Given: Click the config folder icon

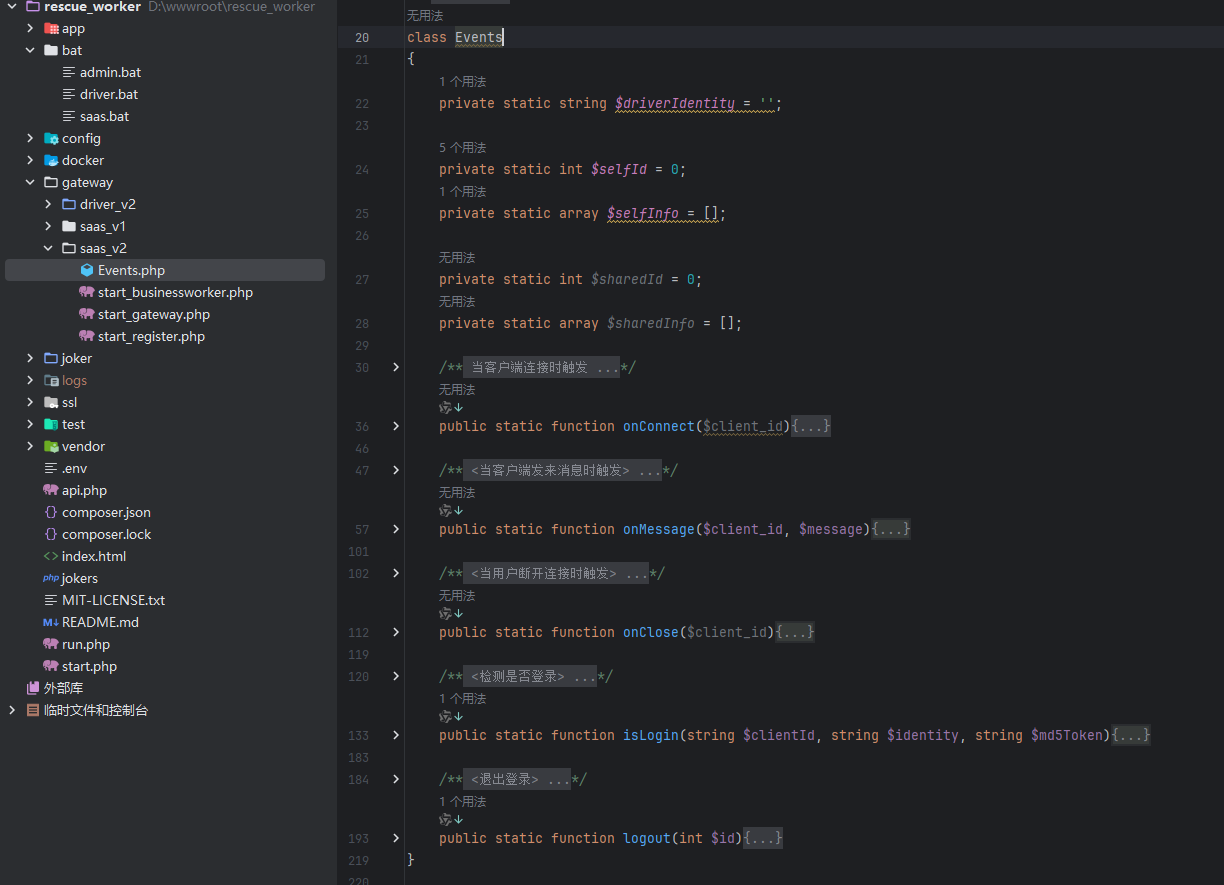Looking at the screenshot, I should tap(51, 139).
